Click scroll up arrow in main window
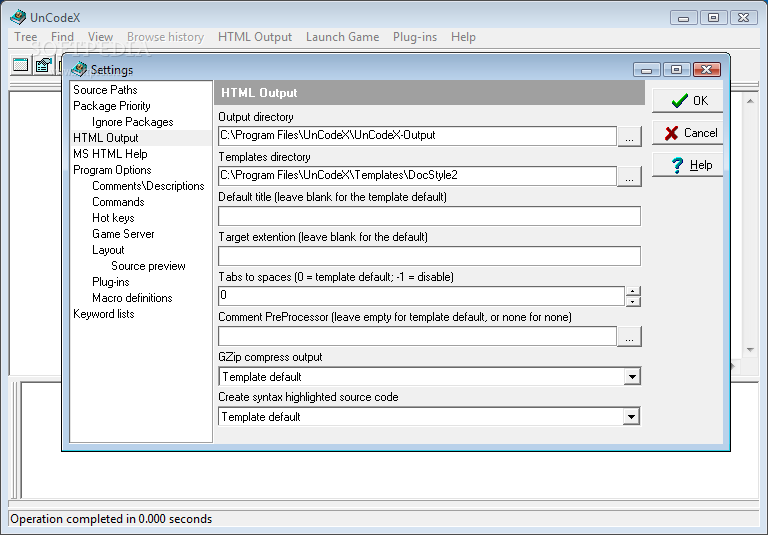The height and width of the screenshot is (535, 768). pyautogui.click(x=750, y=101)
